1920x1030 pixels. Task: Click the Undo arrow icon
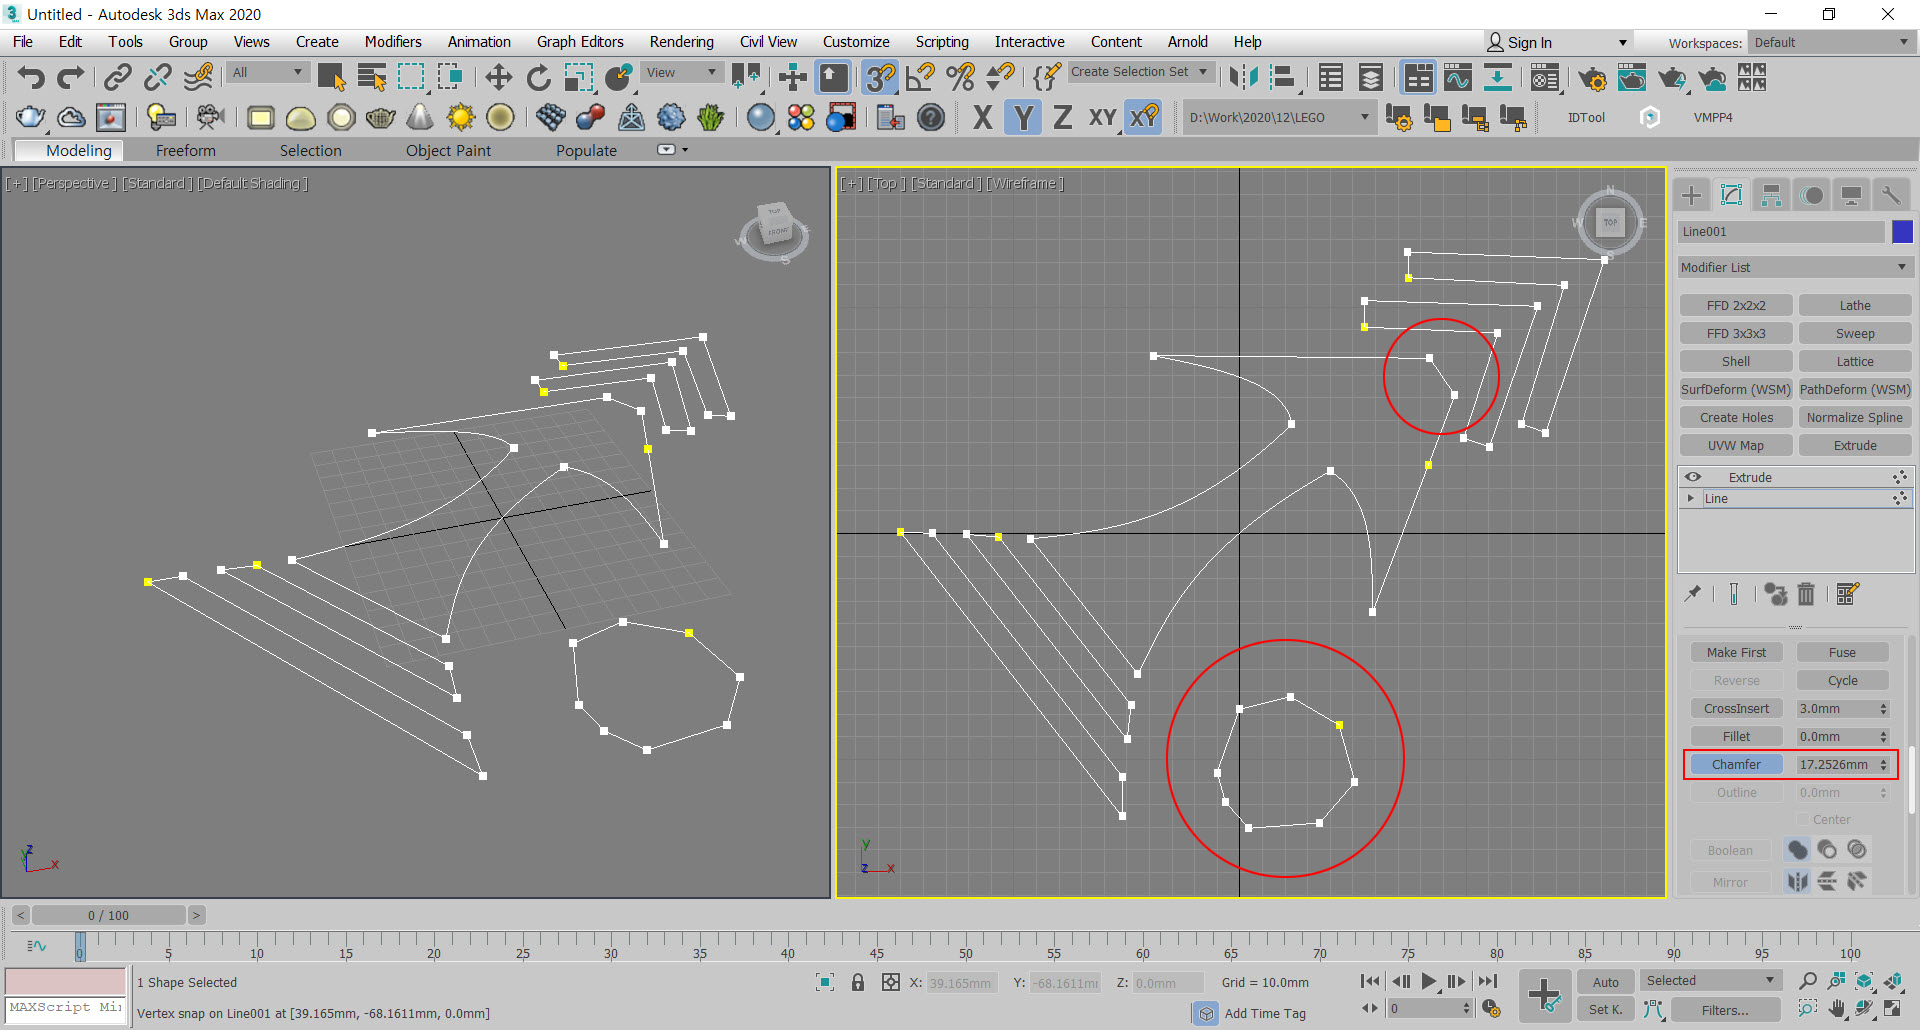[x=31, y=77]
